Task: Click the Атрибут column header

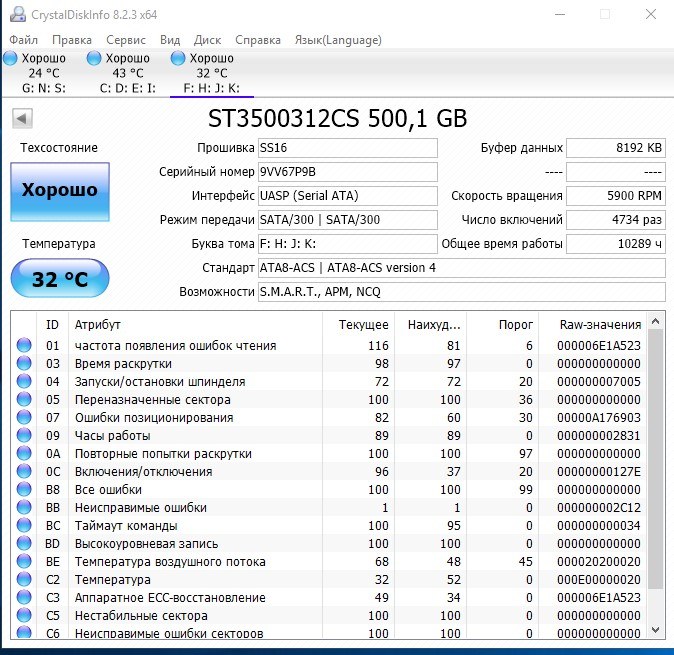Action: (x=98, y=324)
